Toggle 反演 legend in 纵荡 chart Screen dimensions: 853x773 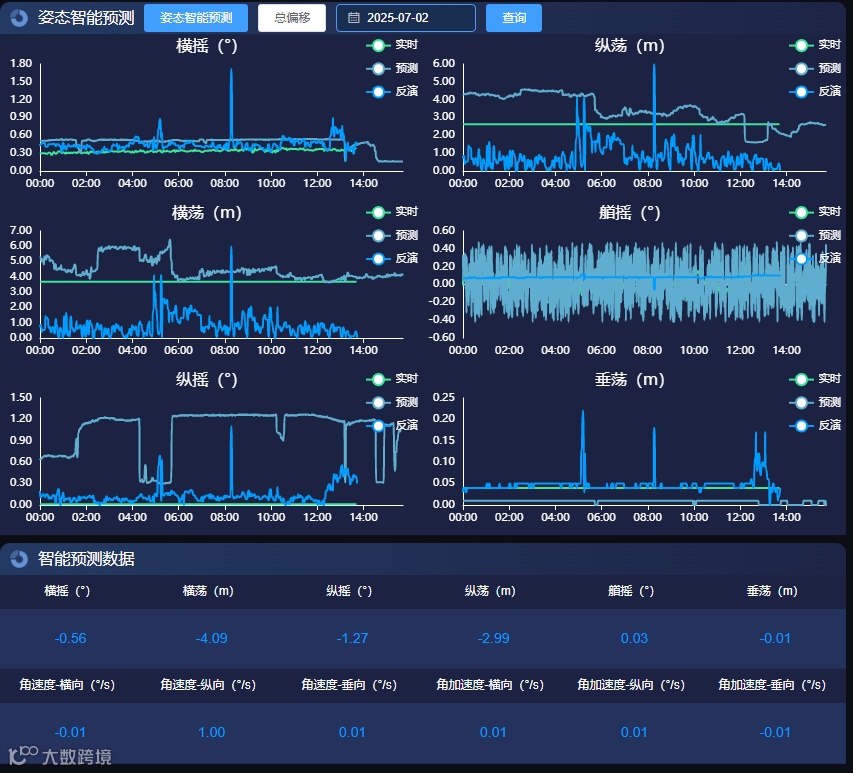815,91
